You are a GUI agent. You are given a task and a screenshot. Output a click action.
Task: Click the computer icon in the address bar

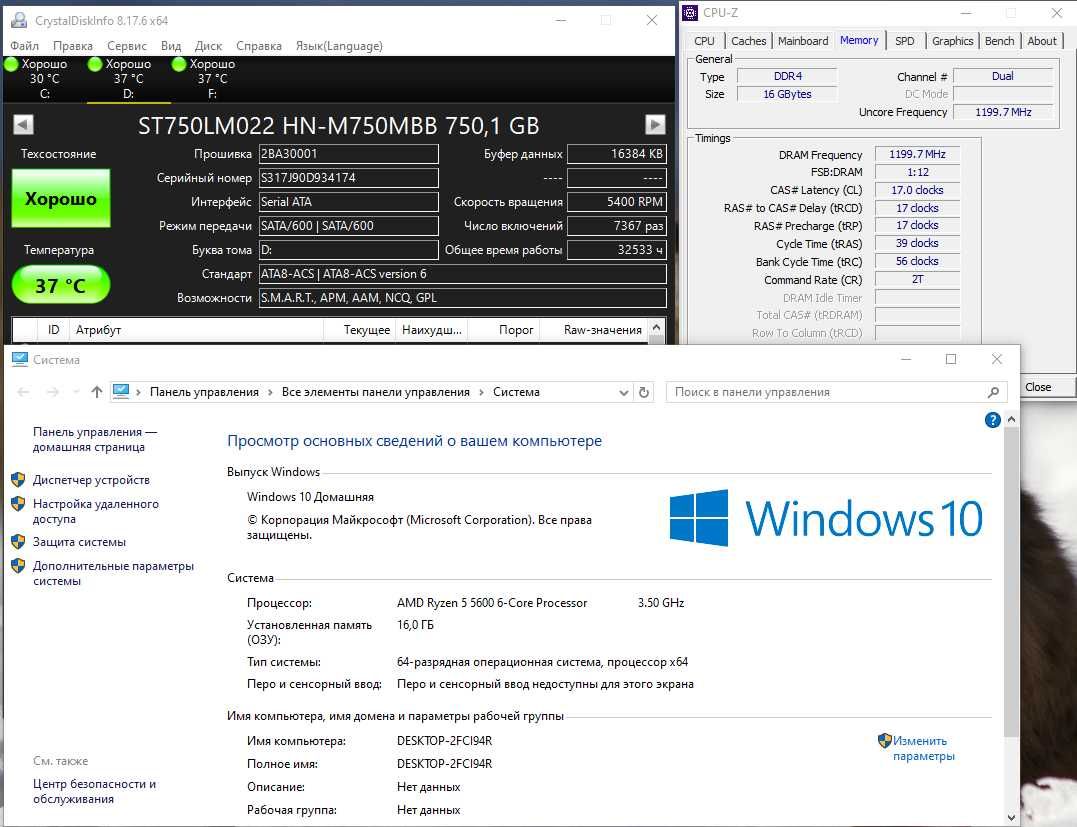pos(121,392)
